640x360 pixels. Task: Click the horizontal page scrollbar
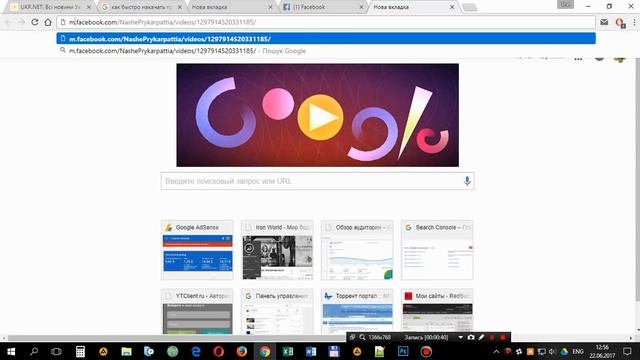(x=176, y=338)
